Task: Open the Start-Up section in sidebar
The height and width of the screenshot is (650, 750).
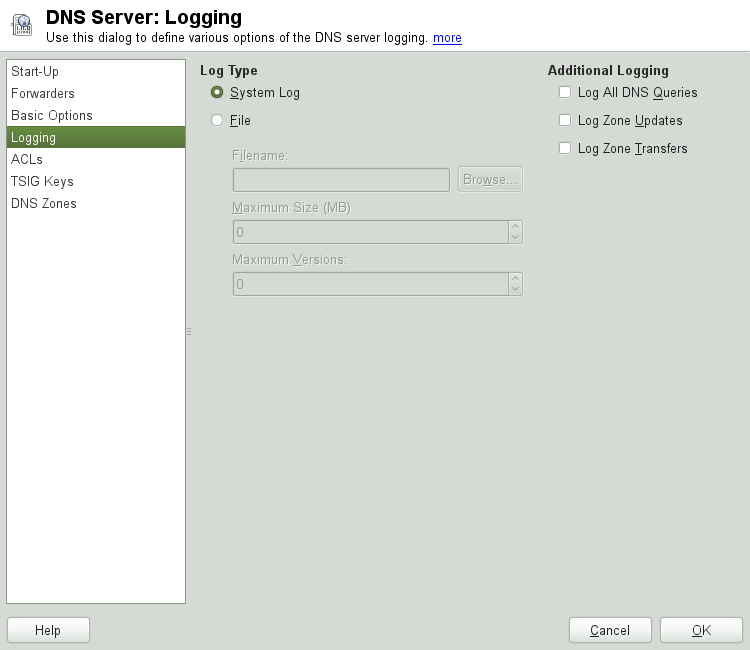Action: click(x=96, y=71)
